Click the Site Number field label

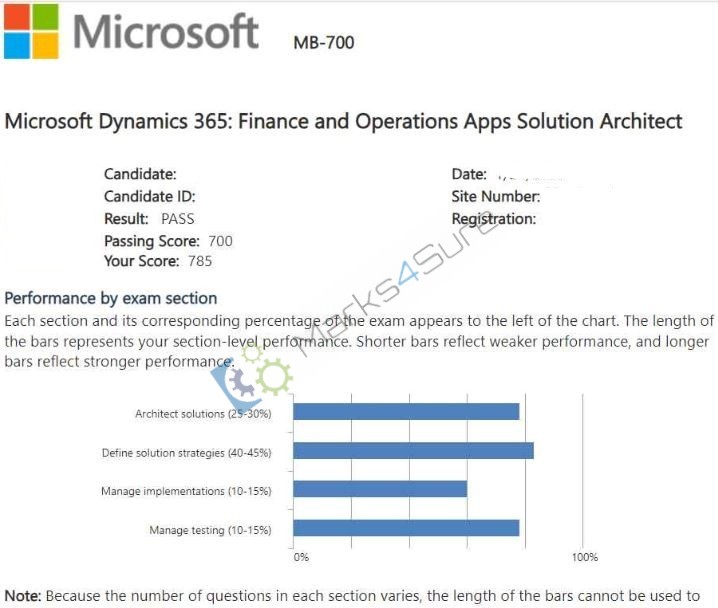tap(496, 196)
